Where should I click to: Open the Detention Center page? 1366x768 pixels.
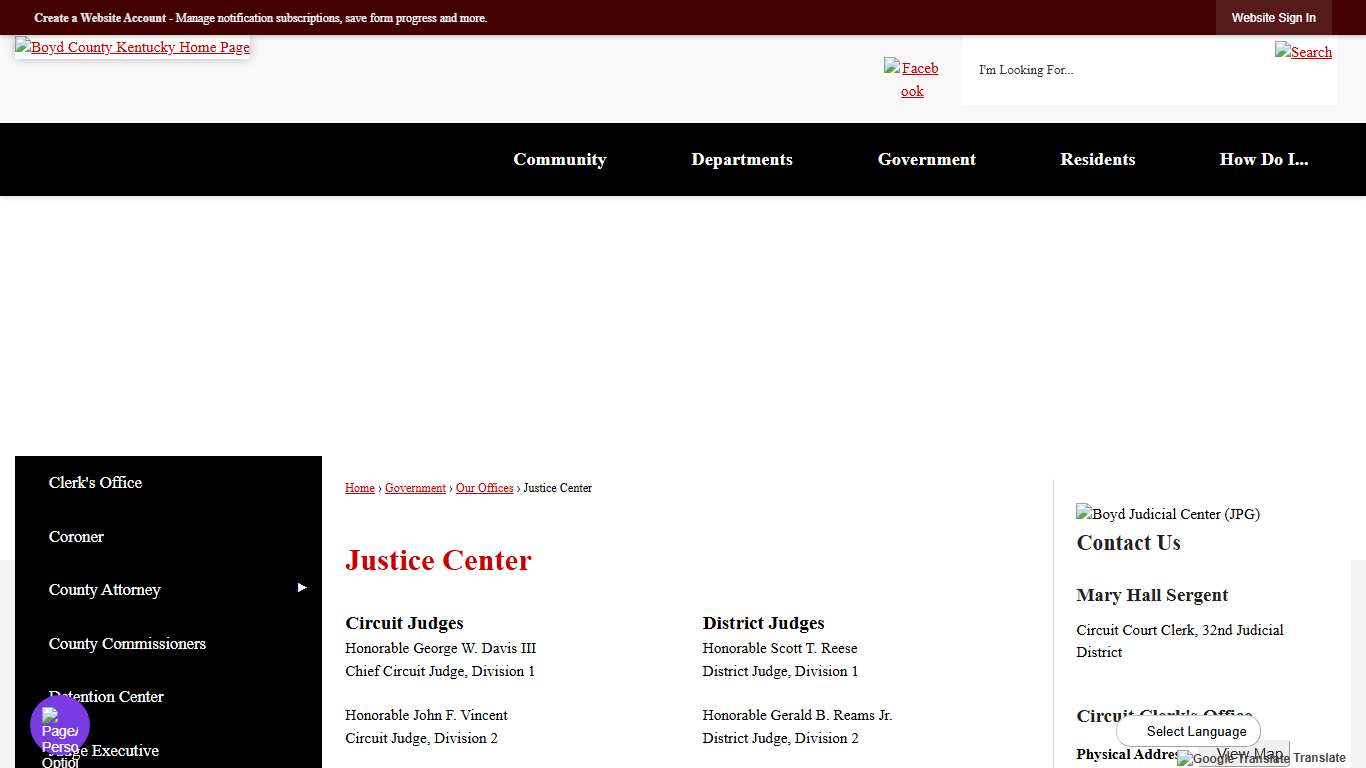[x=106, y=697]
